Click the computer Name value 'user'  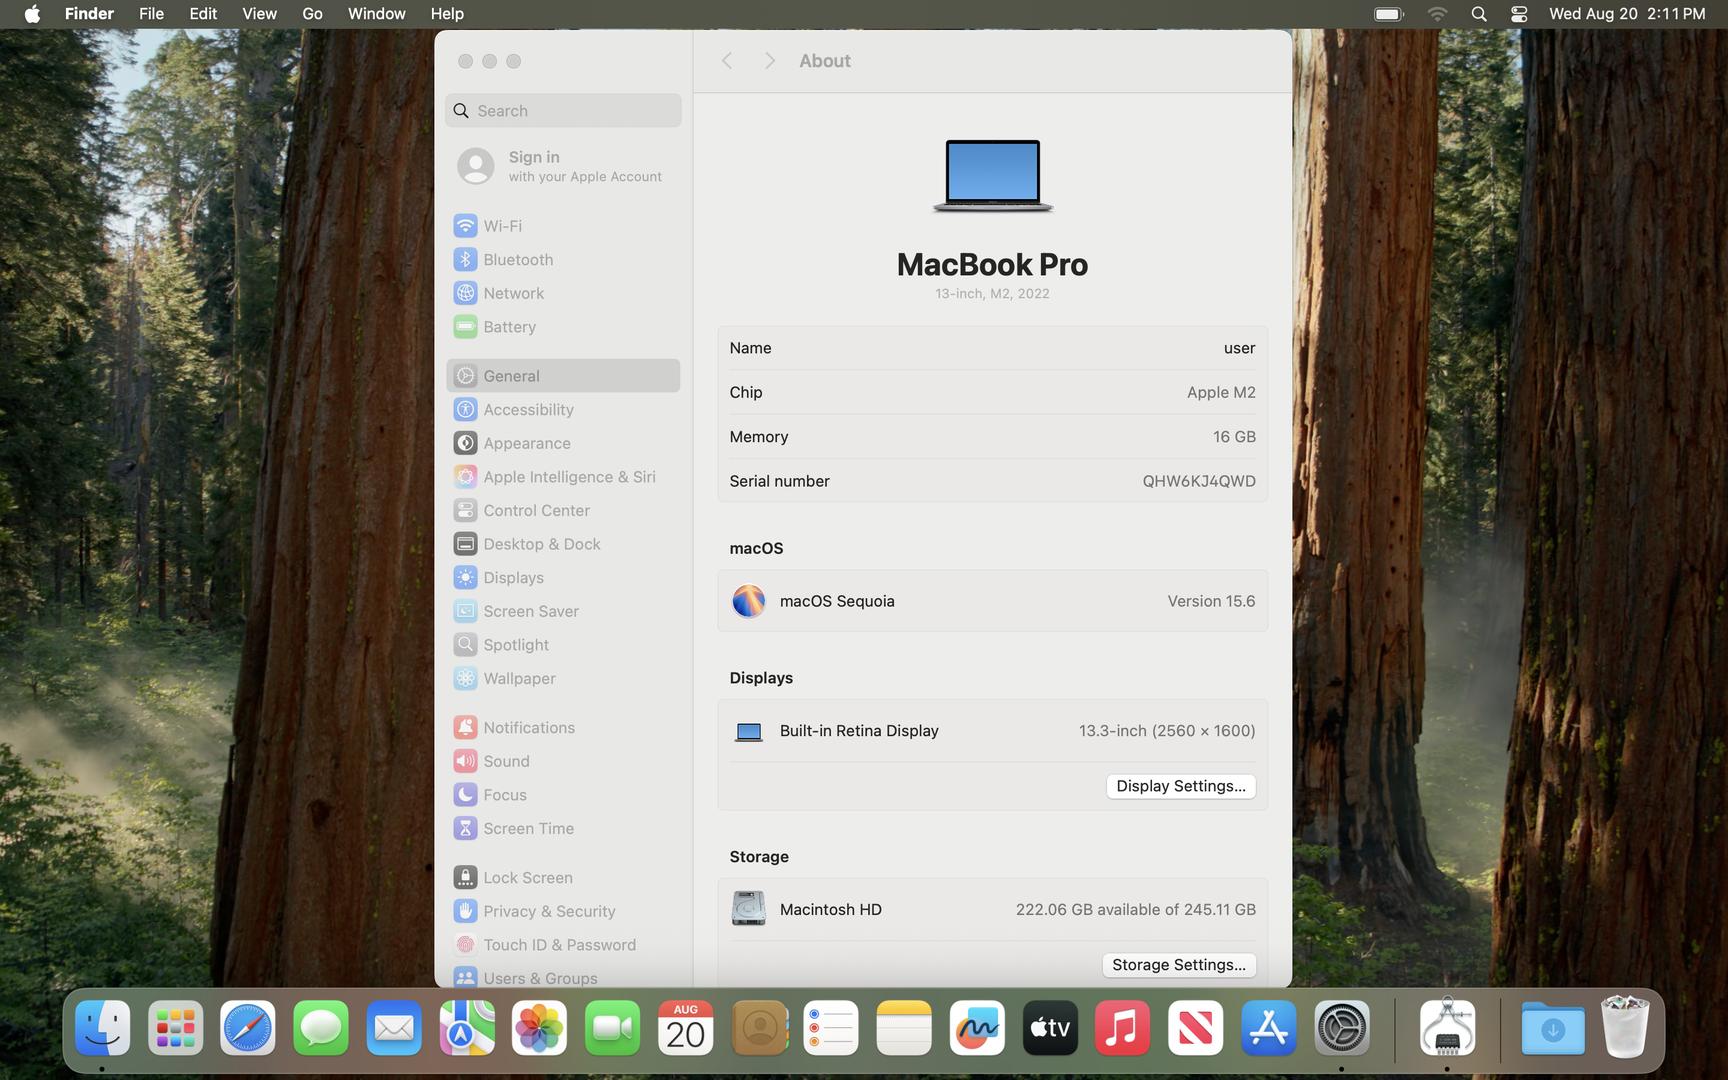1239,348
